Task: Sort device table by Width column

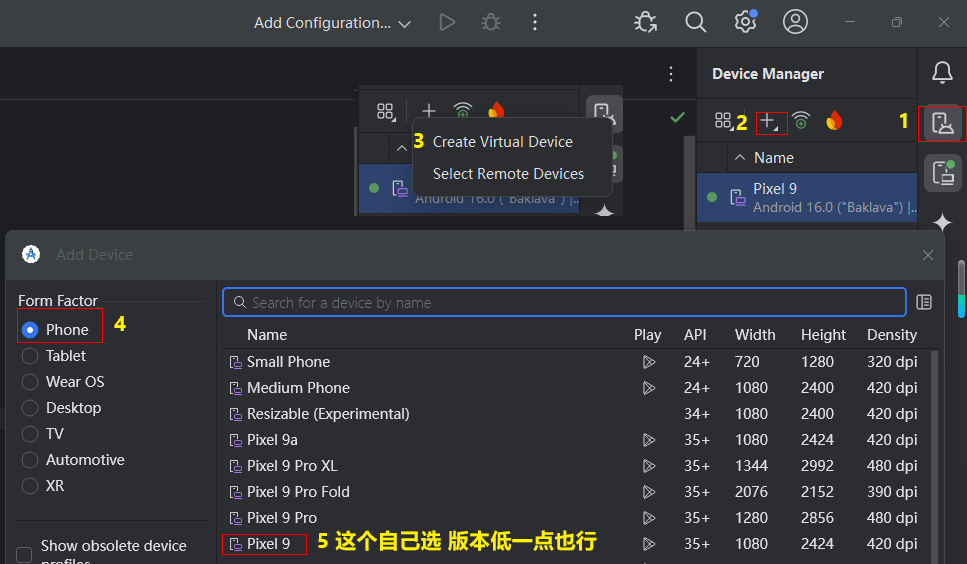Action: pyautogui.click(x=755, y=335)
